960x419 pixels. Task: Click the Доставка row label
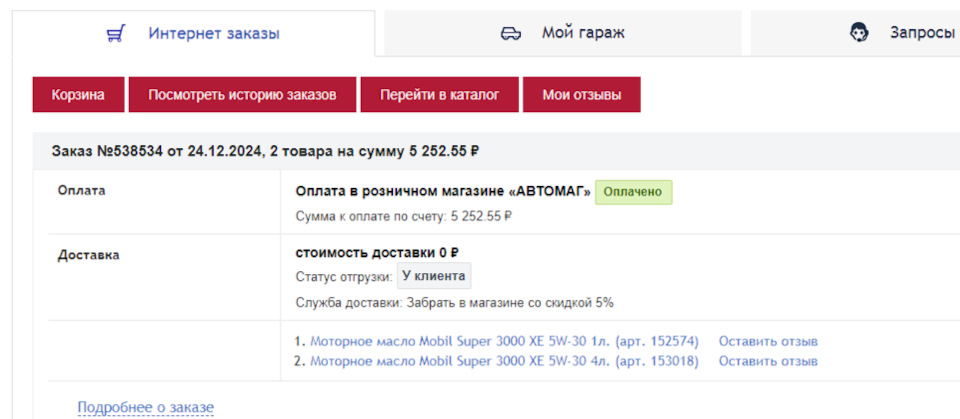(x=88, y=255)
